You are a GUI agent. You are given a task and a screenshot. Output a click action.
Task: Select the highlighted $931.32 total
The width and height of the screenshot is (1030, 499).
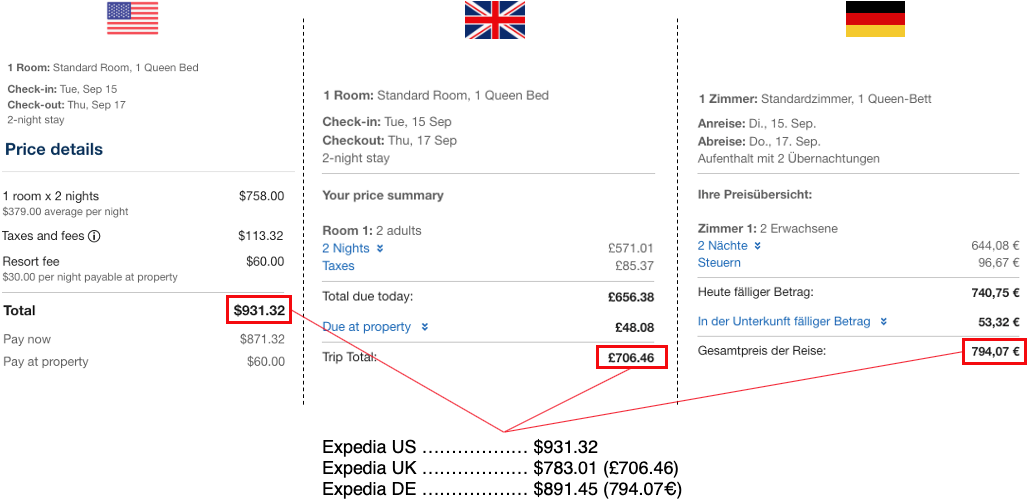pyautogui.click(x=259, y=310)
